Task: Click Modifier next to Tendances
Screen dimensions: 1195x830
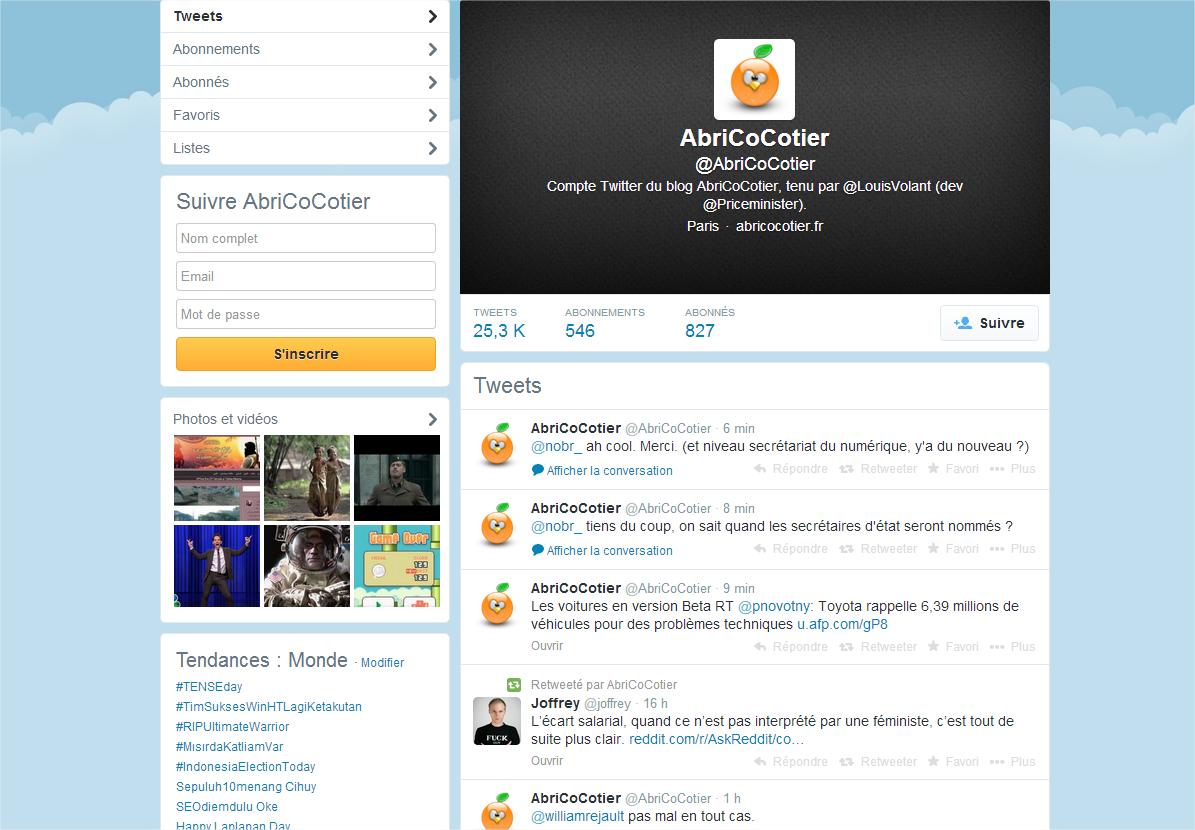Action: coord(382,663)
